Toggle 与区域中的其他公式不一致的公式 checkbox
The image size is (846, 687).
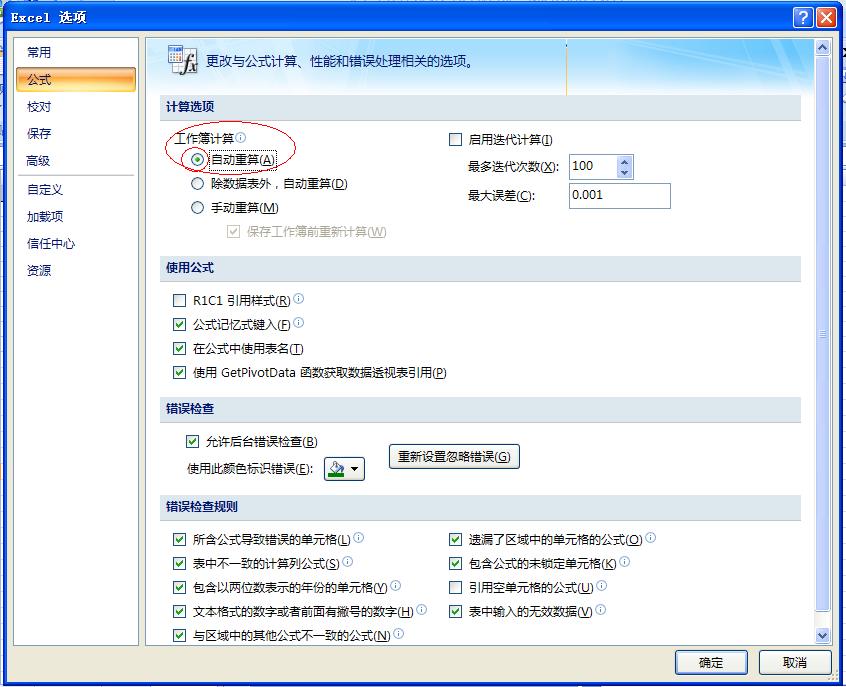pos(179,635)
